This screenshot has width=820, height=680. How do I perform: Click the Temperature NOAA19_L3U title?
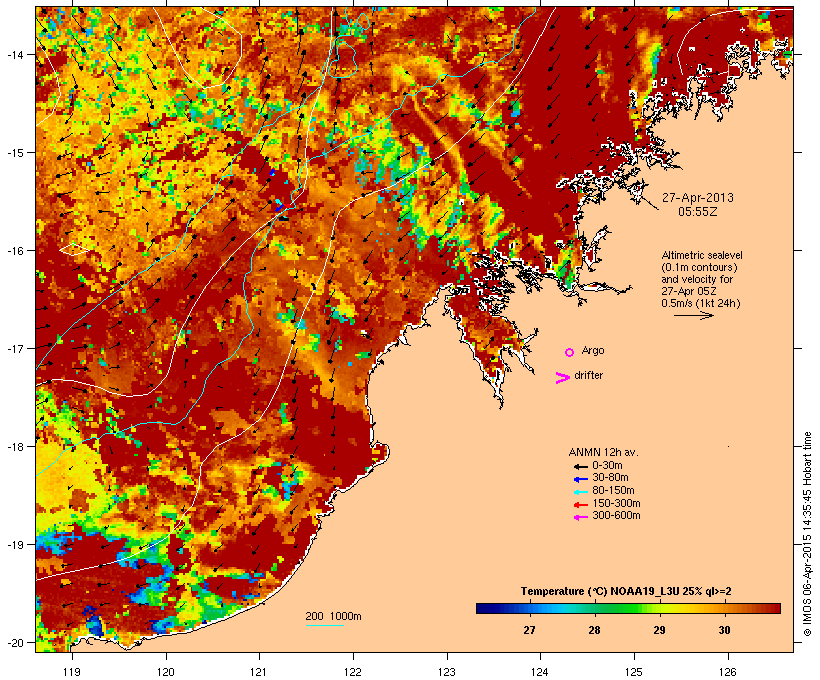coord(626,592)
